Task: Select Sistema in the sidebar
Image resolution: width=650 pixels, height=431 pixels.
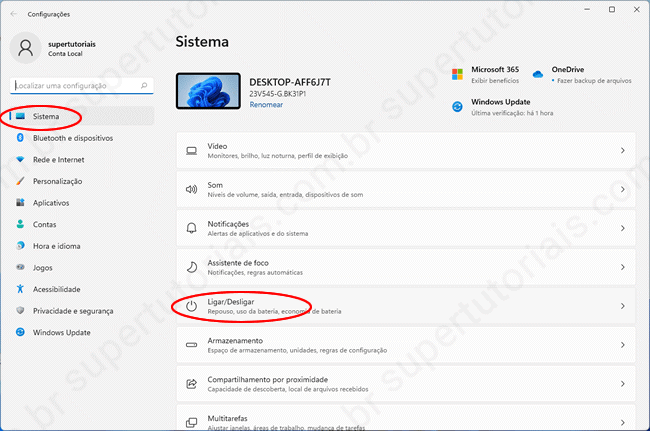Action: [x=46, y=116]
